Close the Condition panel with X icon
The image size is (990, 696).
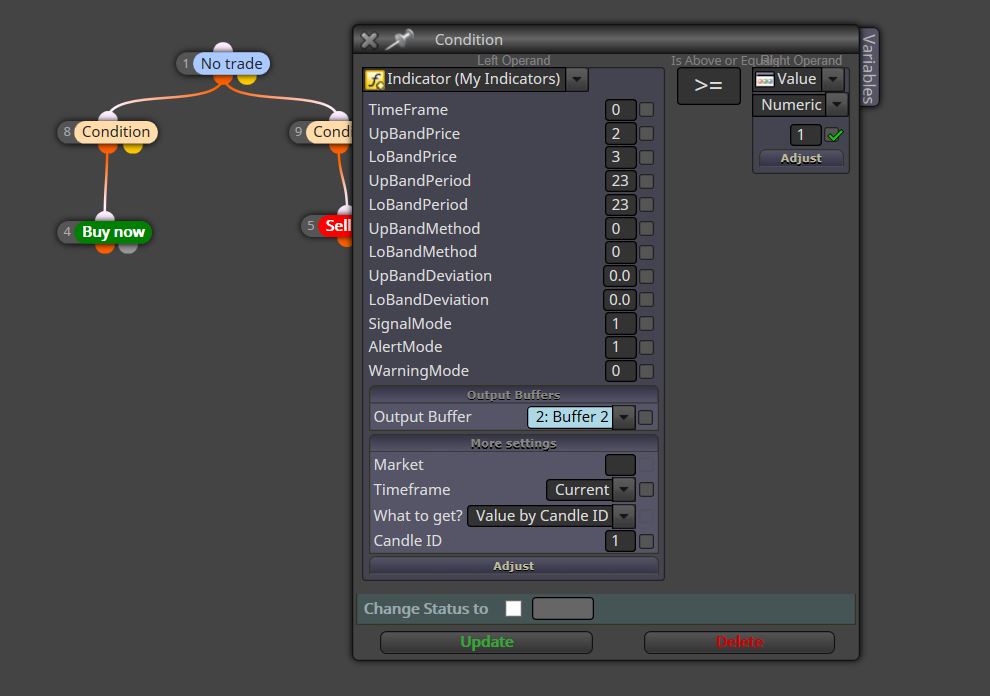pos(369,40)
